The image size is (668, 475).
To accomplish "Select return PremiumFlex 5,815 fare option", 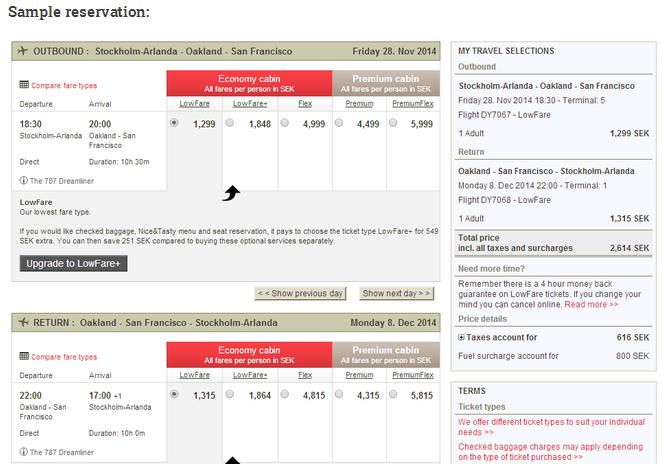I will coord(393,394).
